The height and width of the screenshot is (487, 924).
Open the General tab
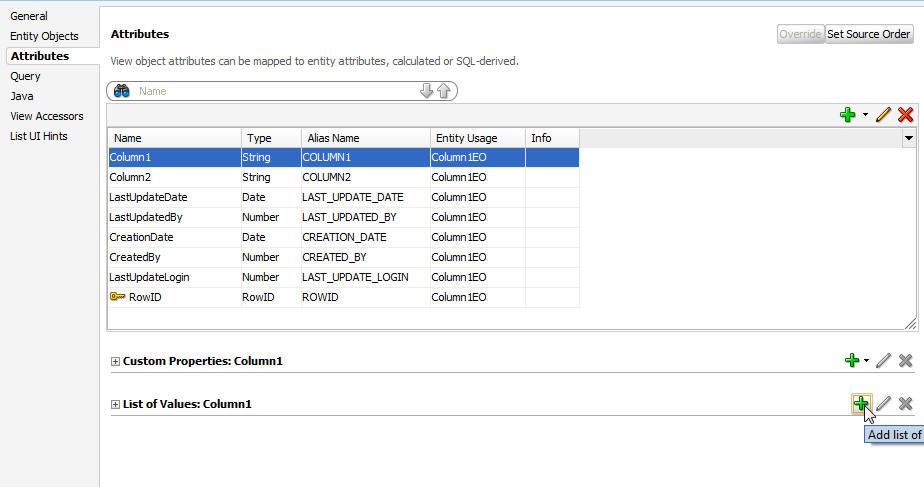click(x=29, y=16)
